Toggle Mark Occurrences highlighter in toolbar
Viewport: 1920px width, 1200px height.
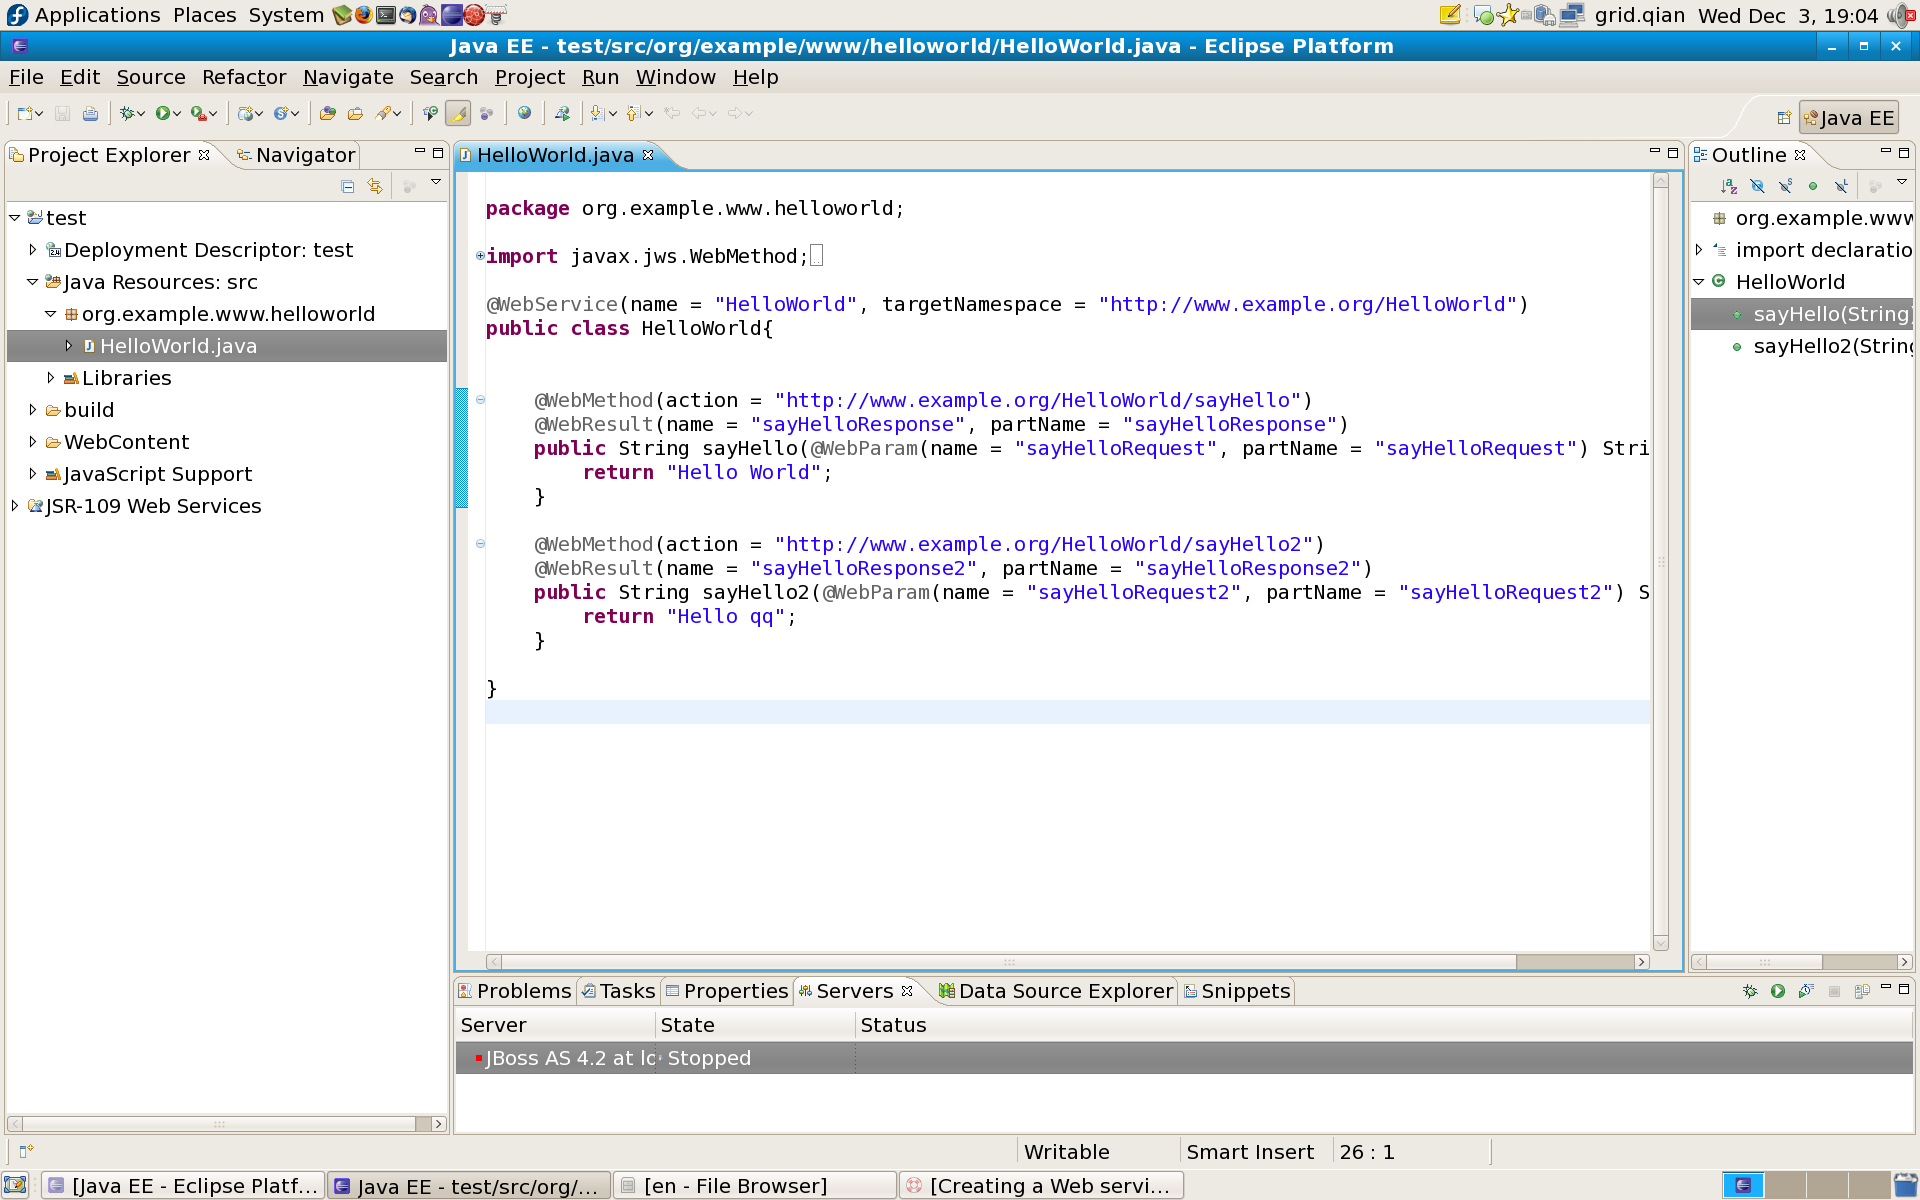pyautogui.click(x=458, y=114)
